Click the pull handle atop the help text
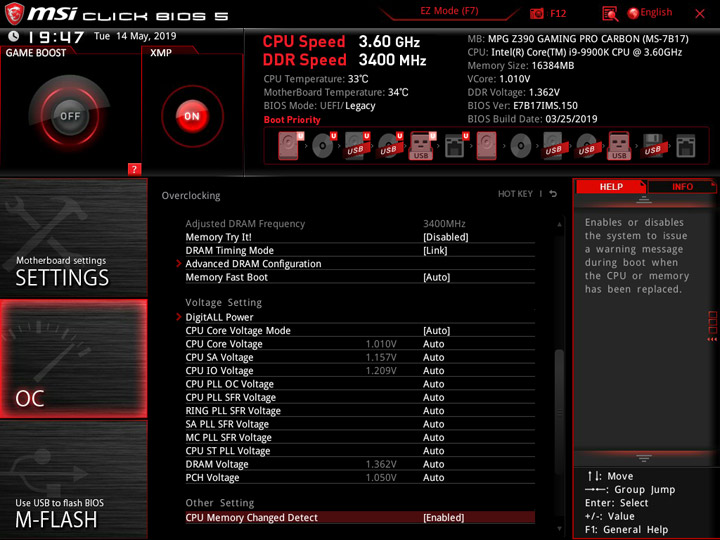The height and width of the screenshot is (540, 720). [644, 200]
